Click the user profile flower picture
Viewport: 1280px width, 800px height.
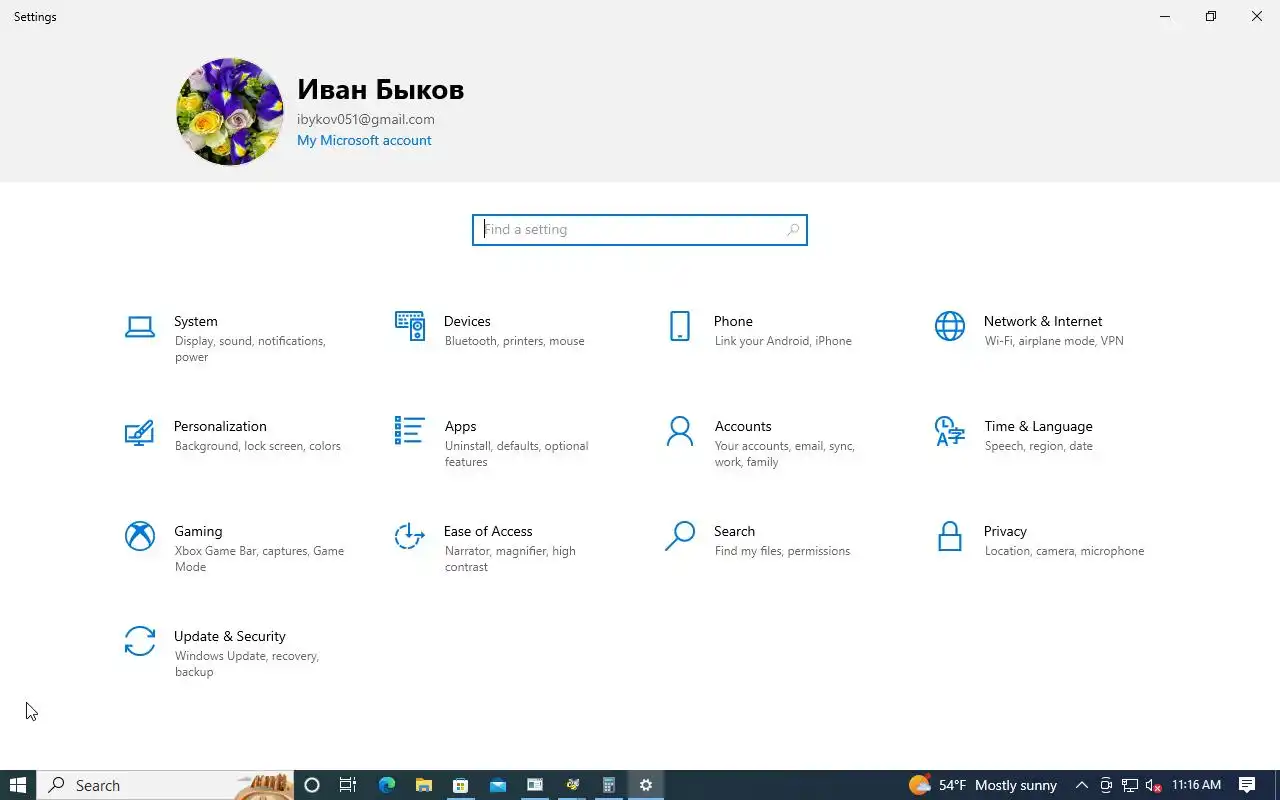click(x=230, y=111)
